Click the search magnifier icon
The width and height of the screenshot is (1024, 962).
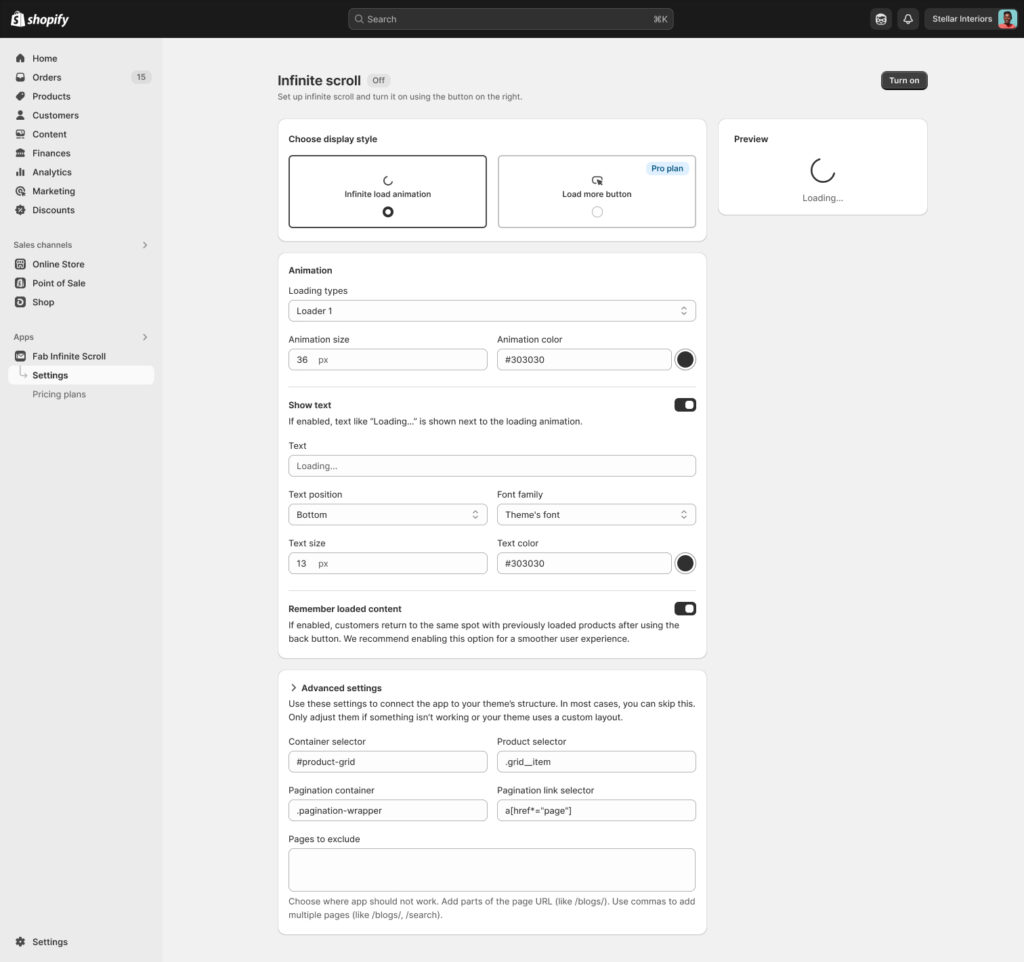(359, 19)
